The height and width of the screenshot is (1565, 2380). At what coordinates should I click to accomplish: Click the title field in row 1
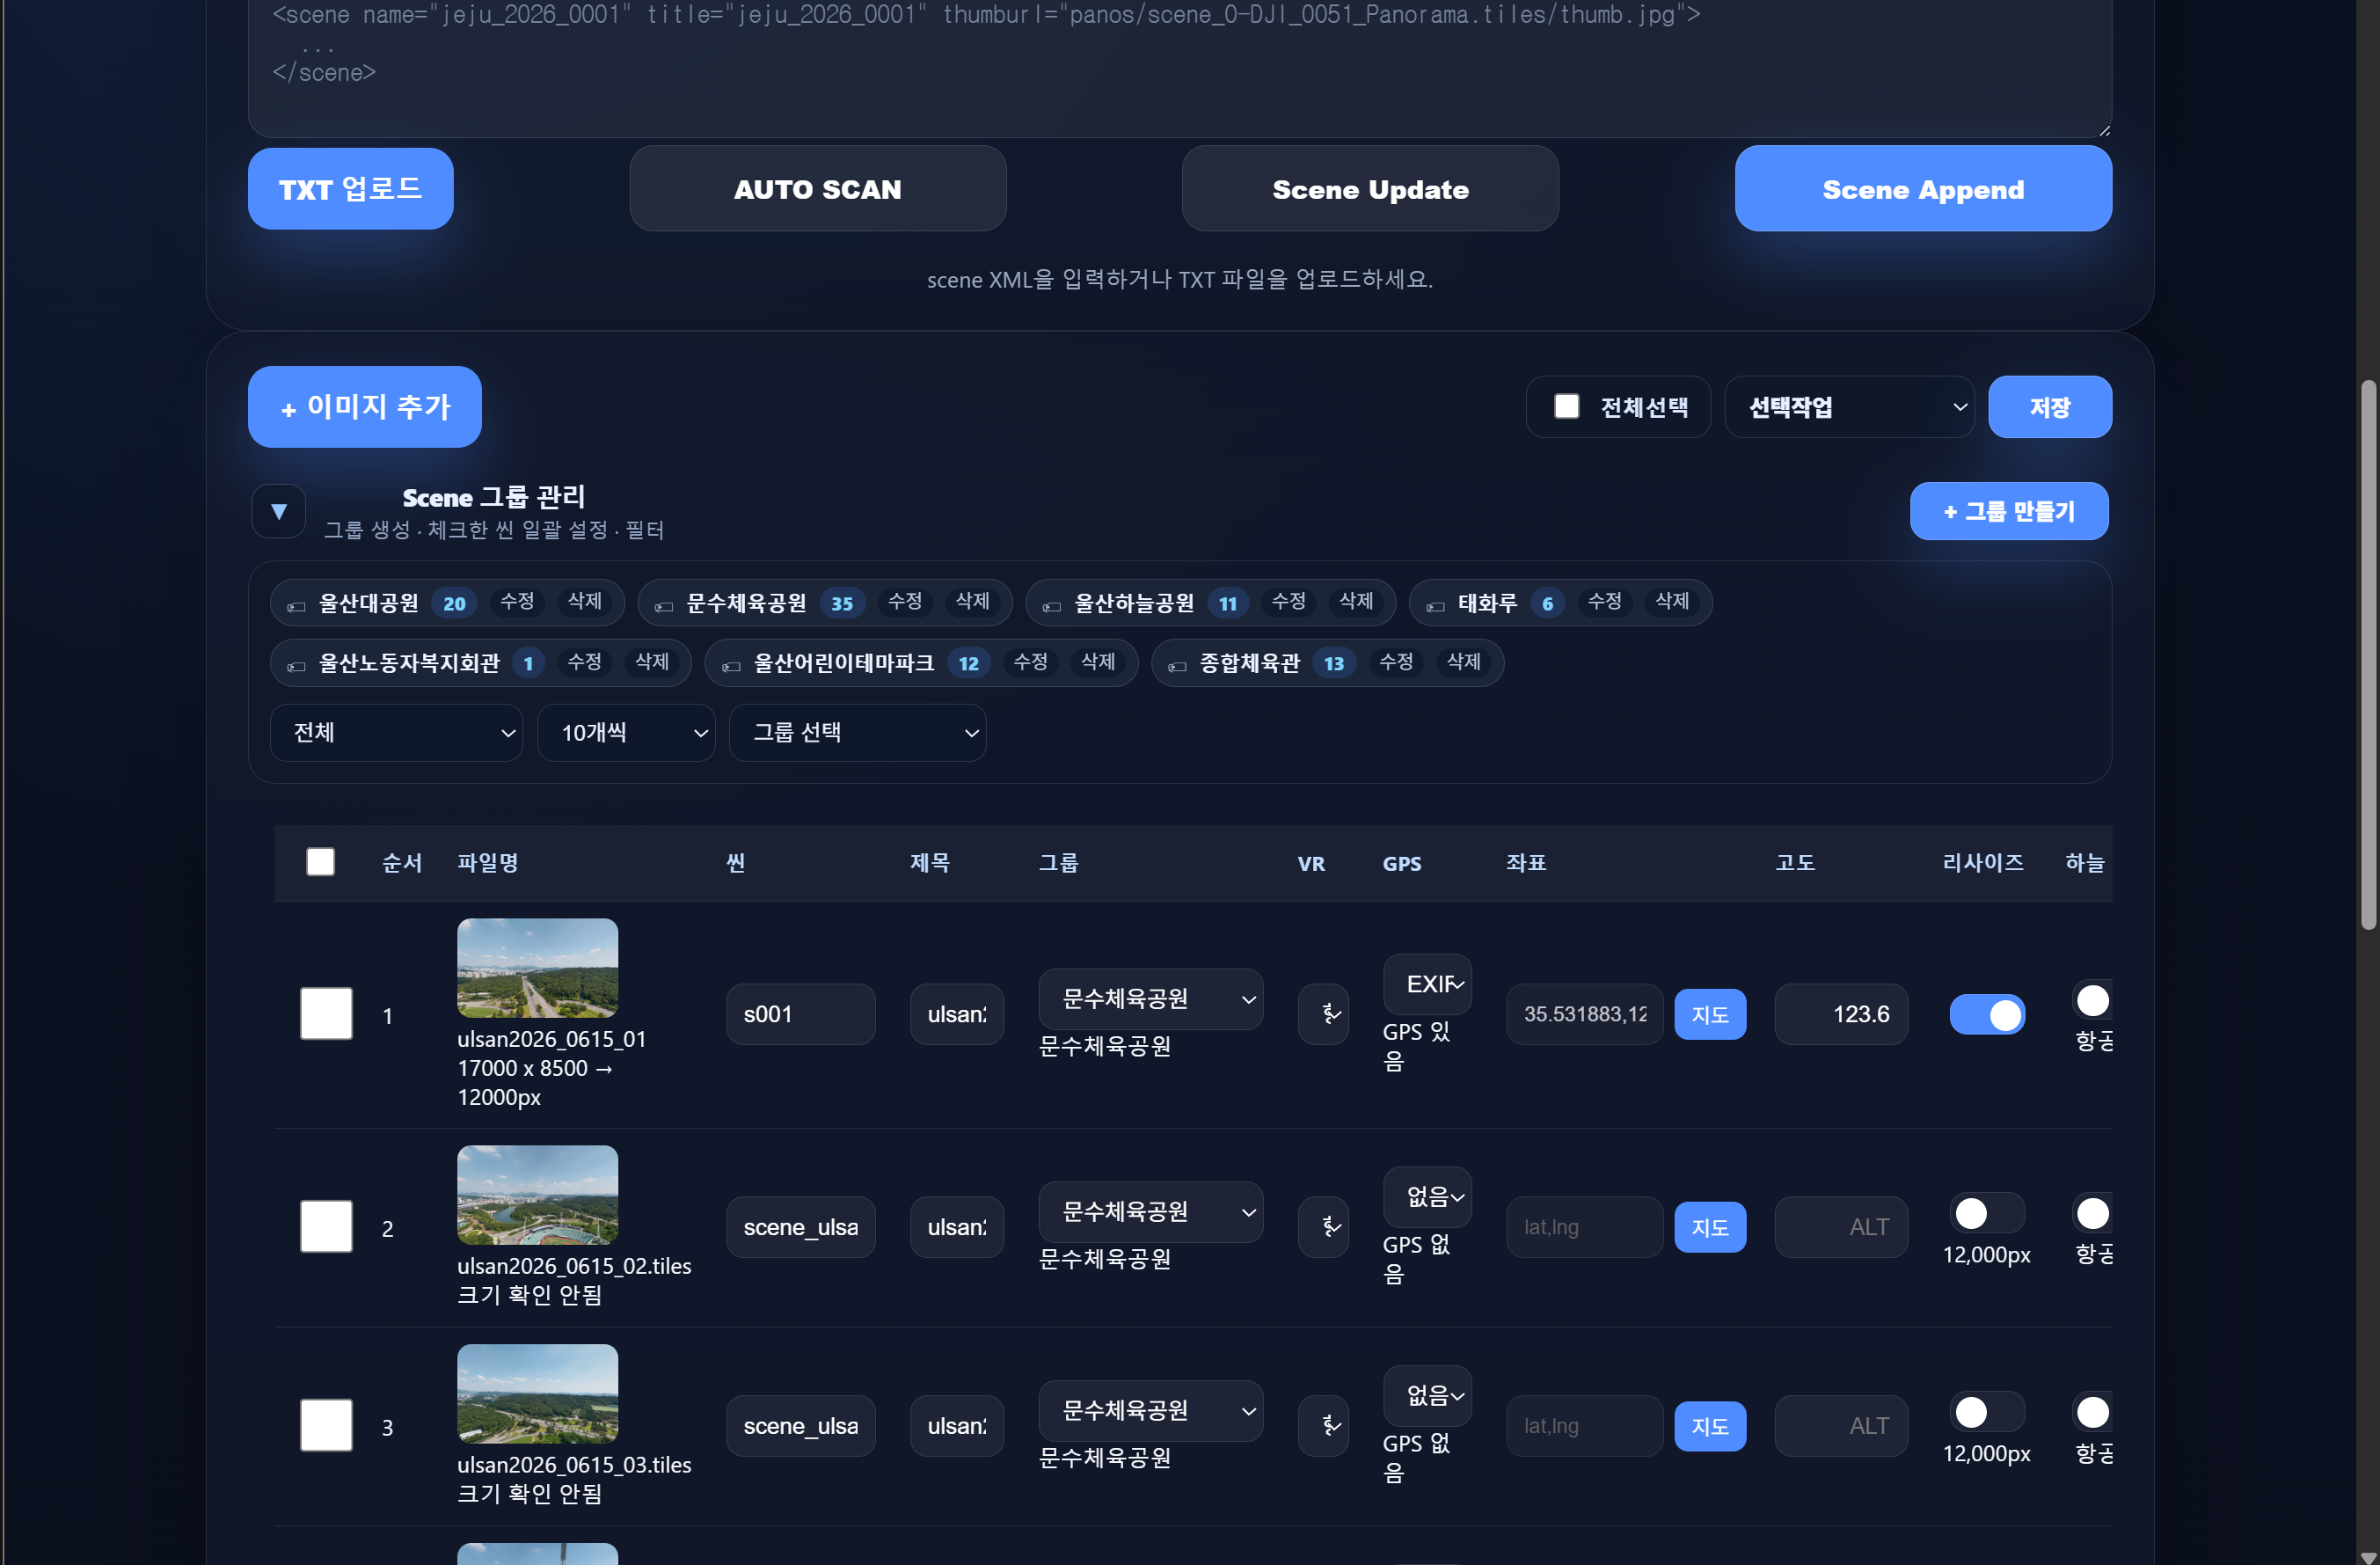point(957,1014)
